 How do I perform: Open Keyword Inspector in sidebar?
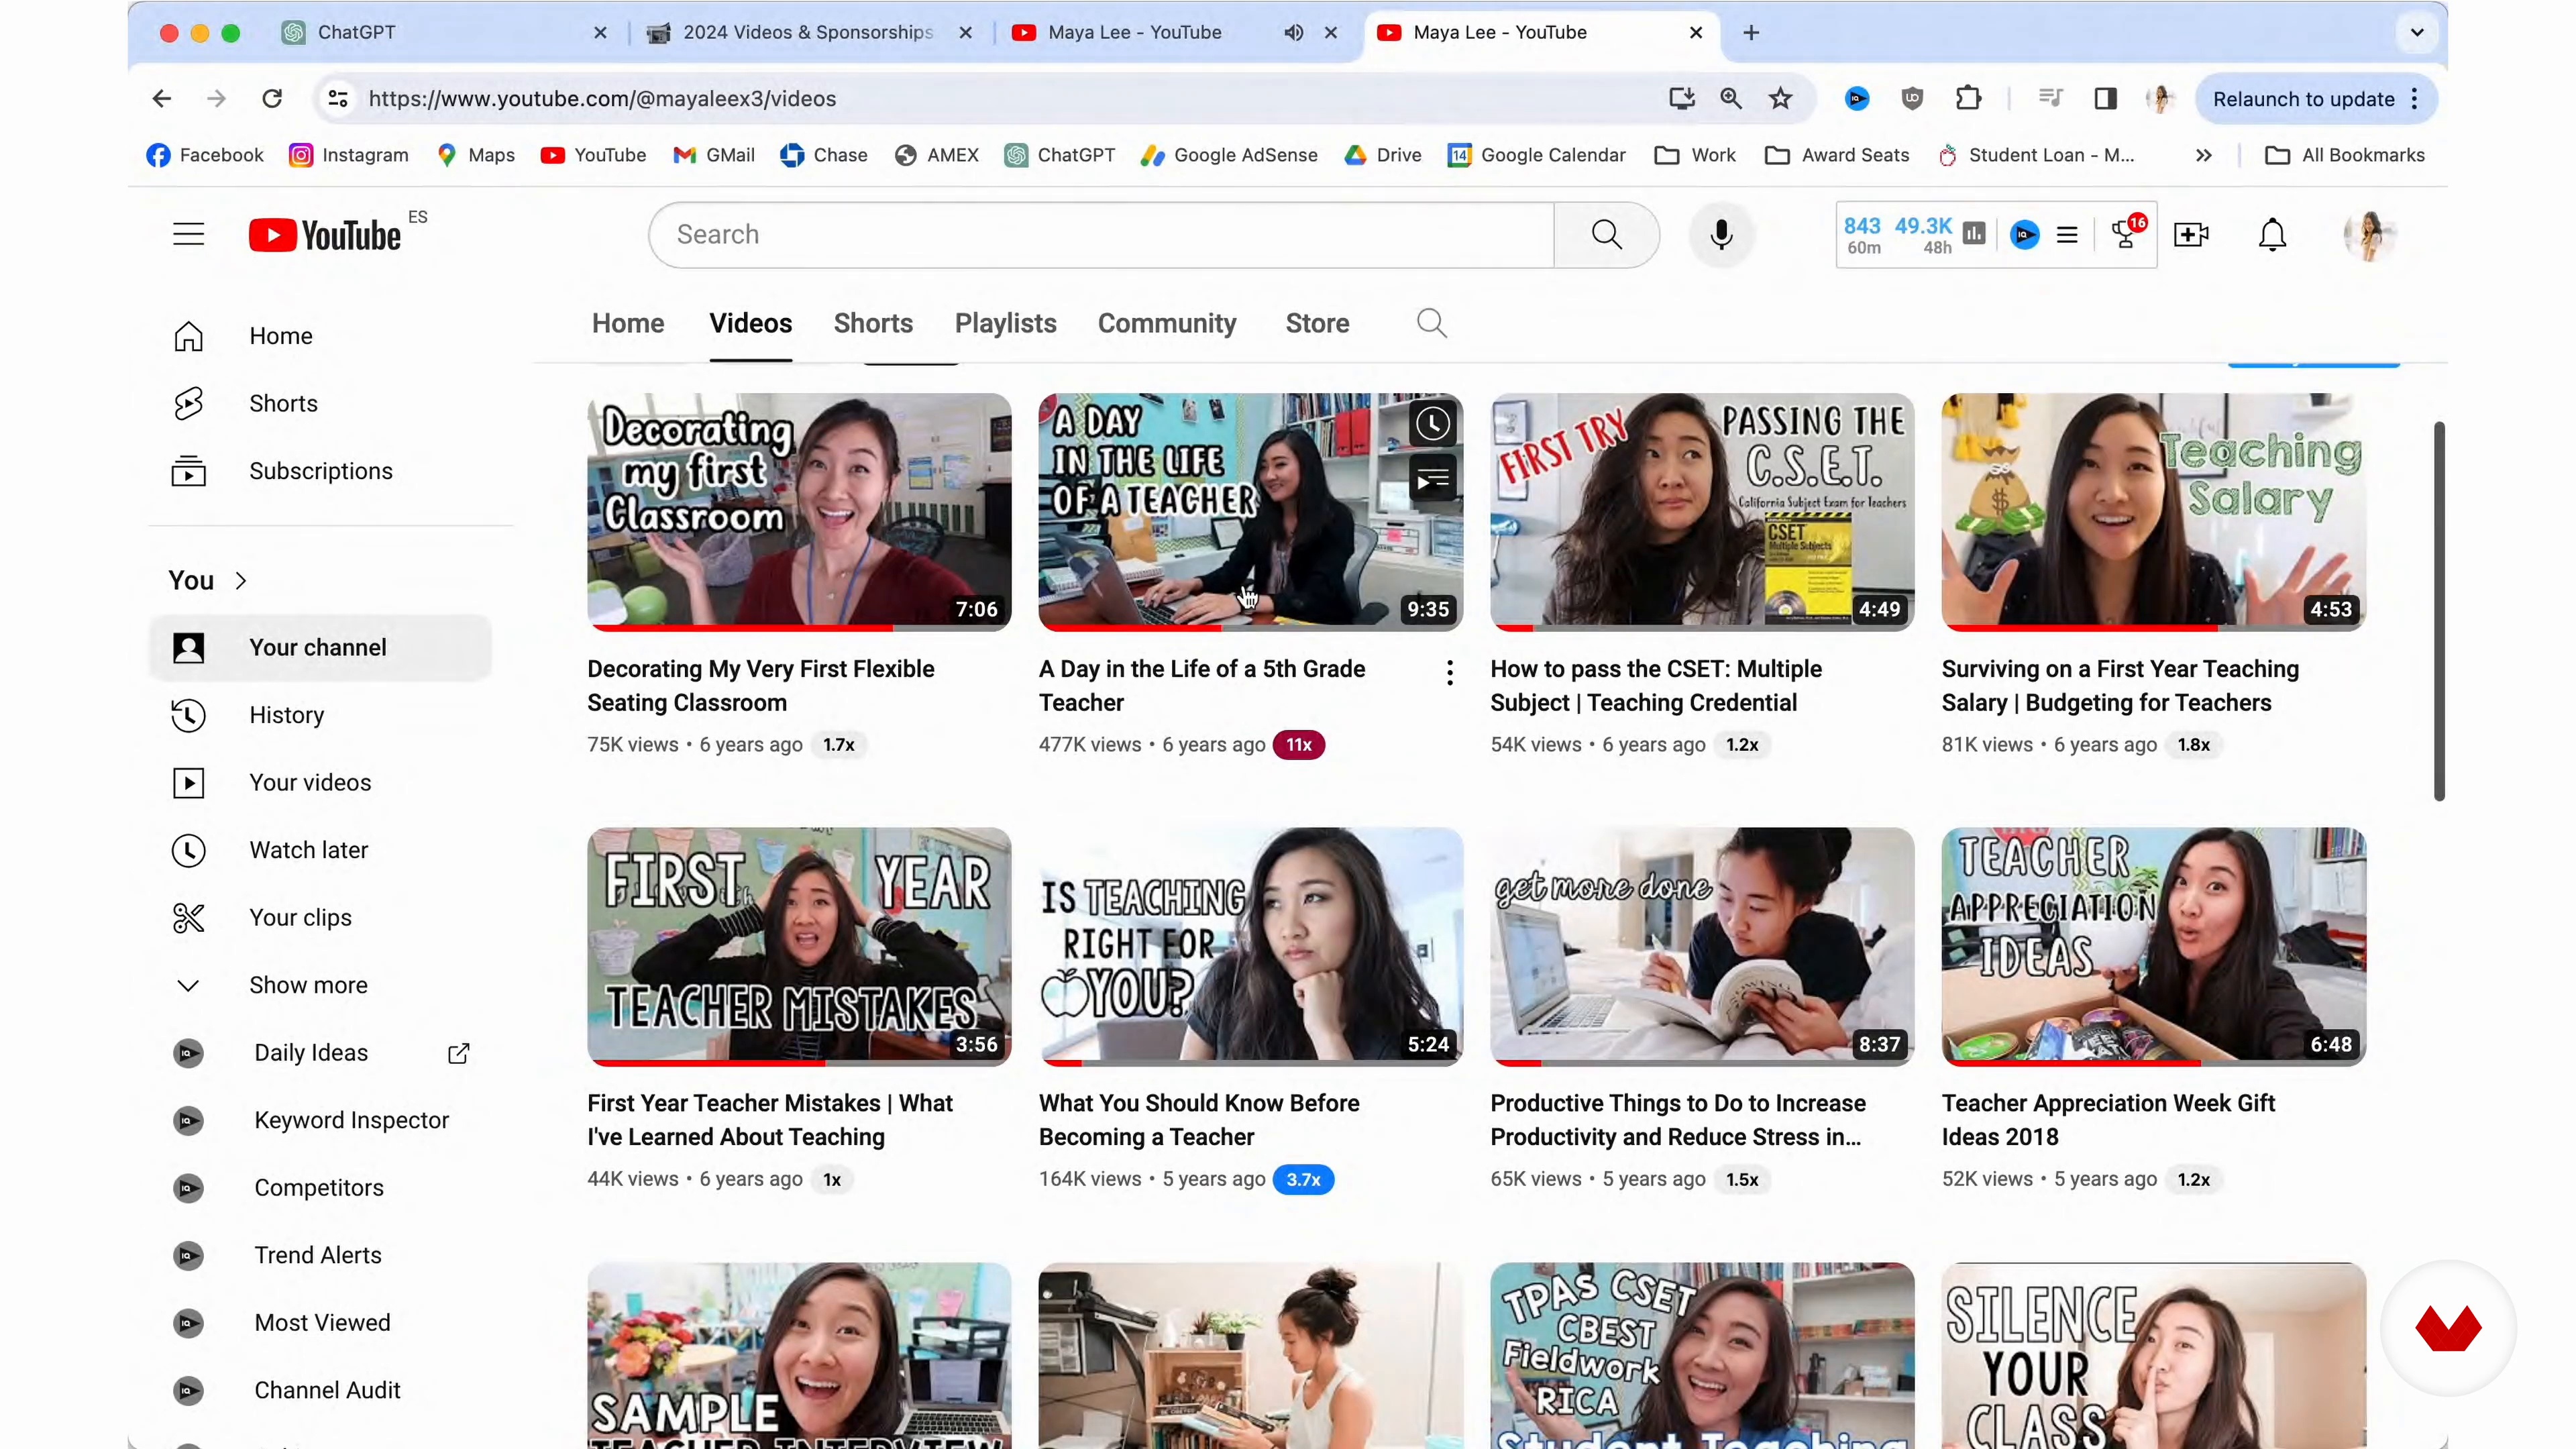pos(320,1120)
